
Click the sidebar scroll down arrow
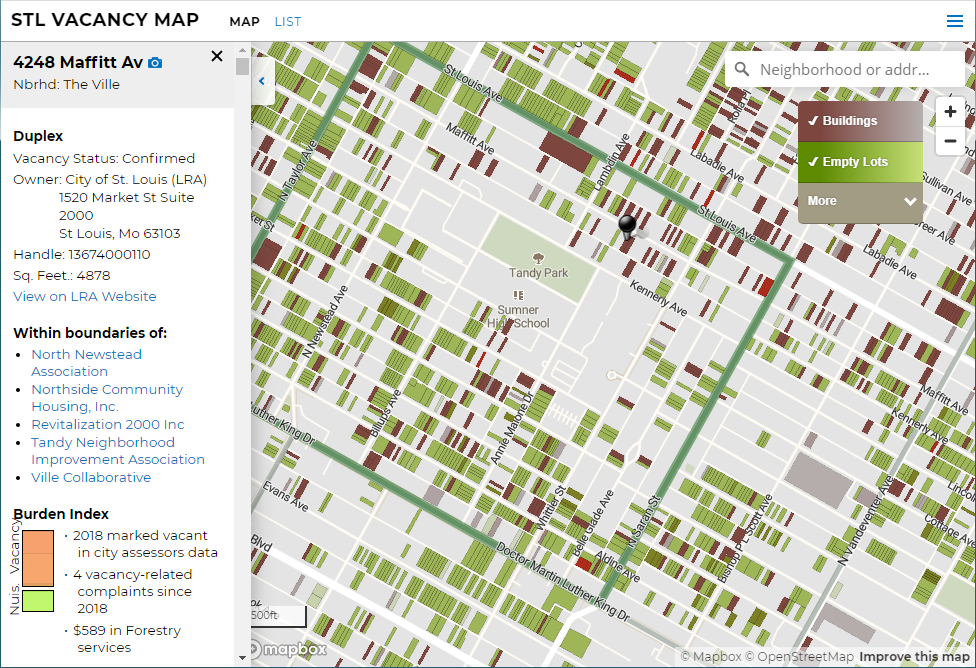[242, 658]
